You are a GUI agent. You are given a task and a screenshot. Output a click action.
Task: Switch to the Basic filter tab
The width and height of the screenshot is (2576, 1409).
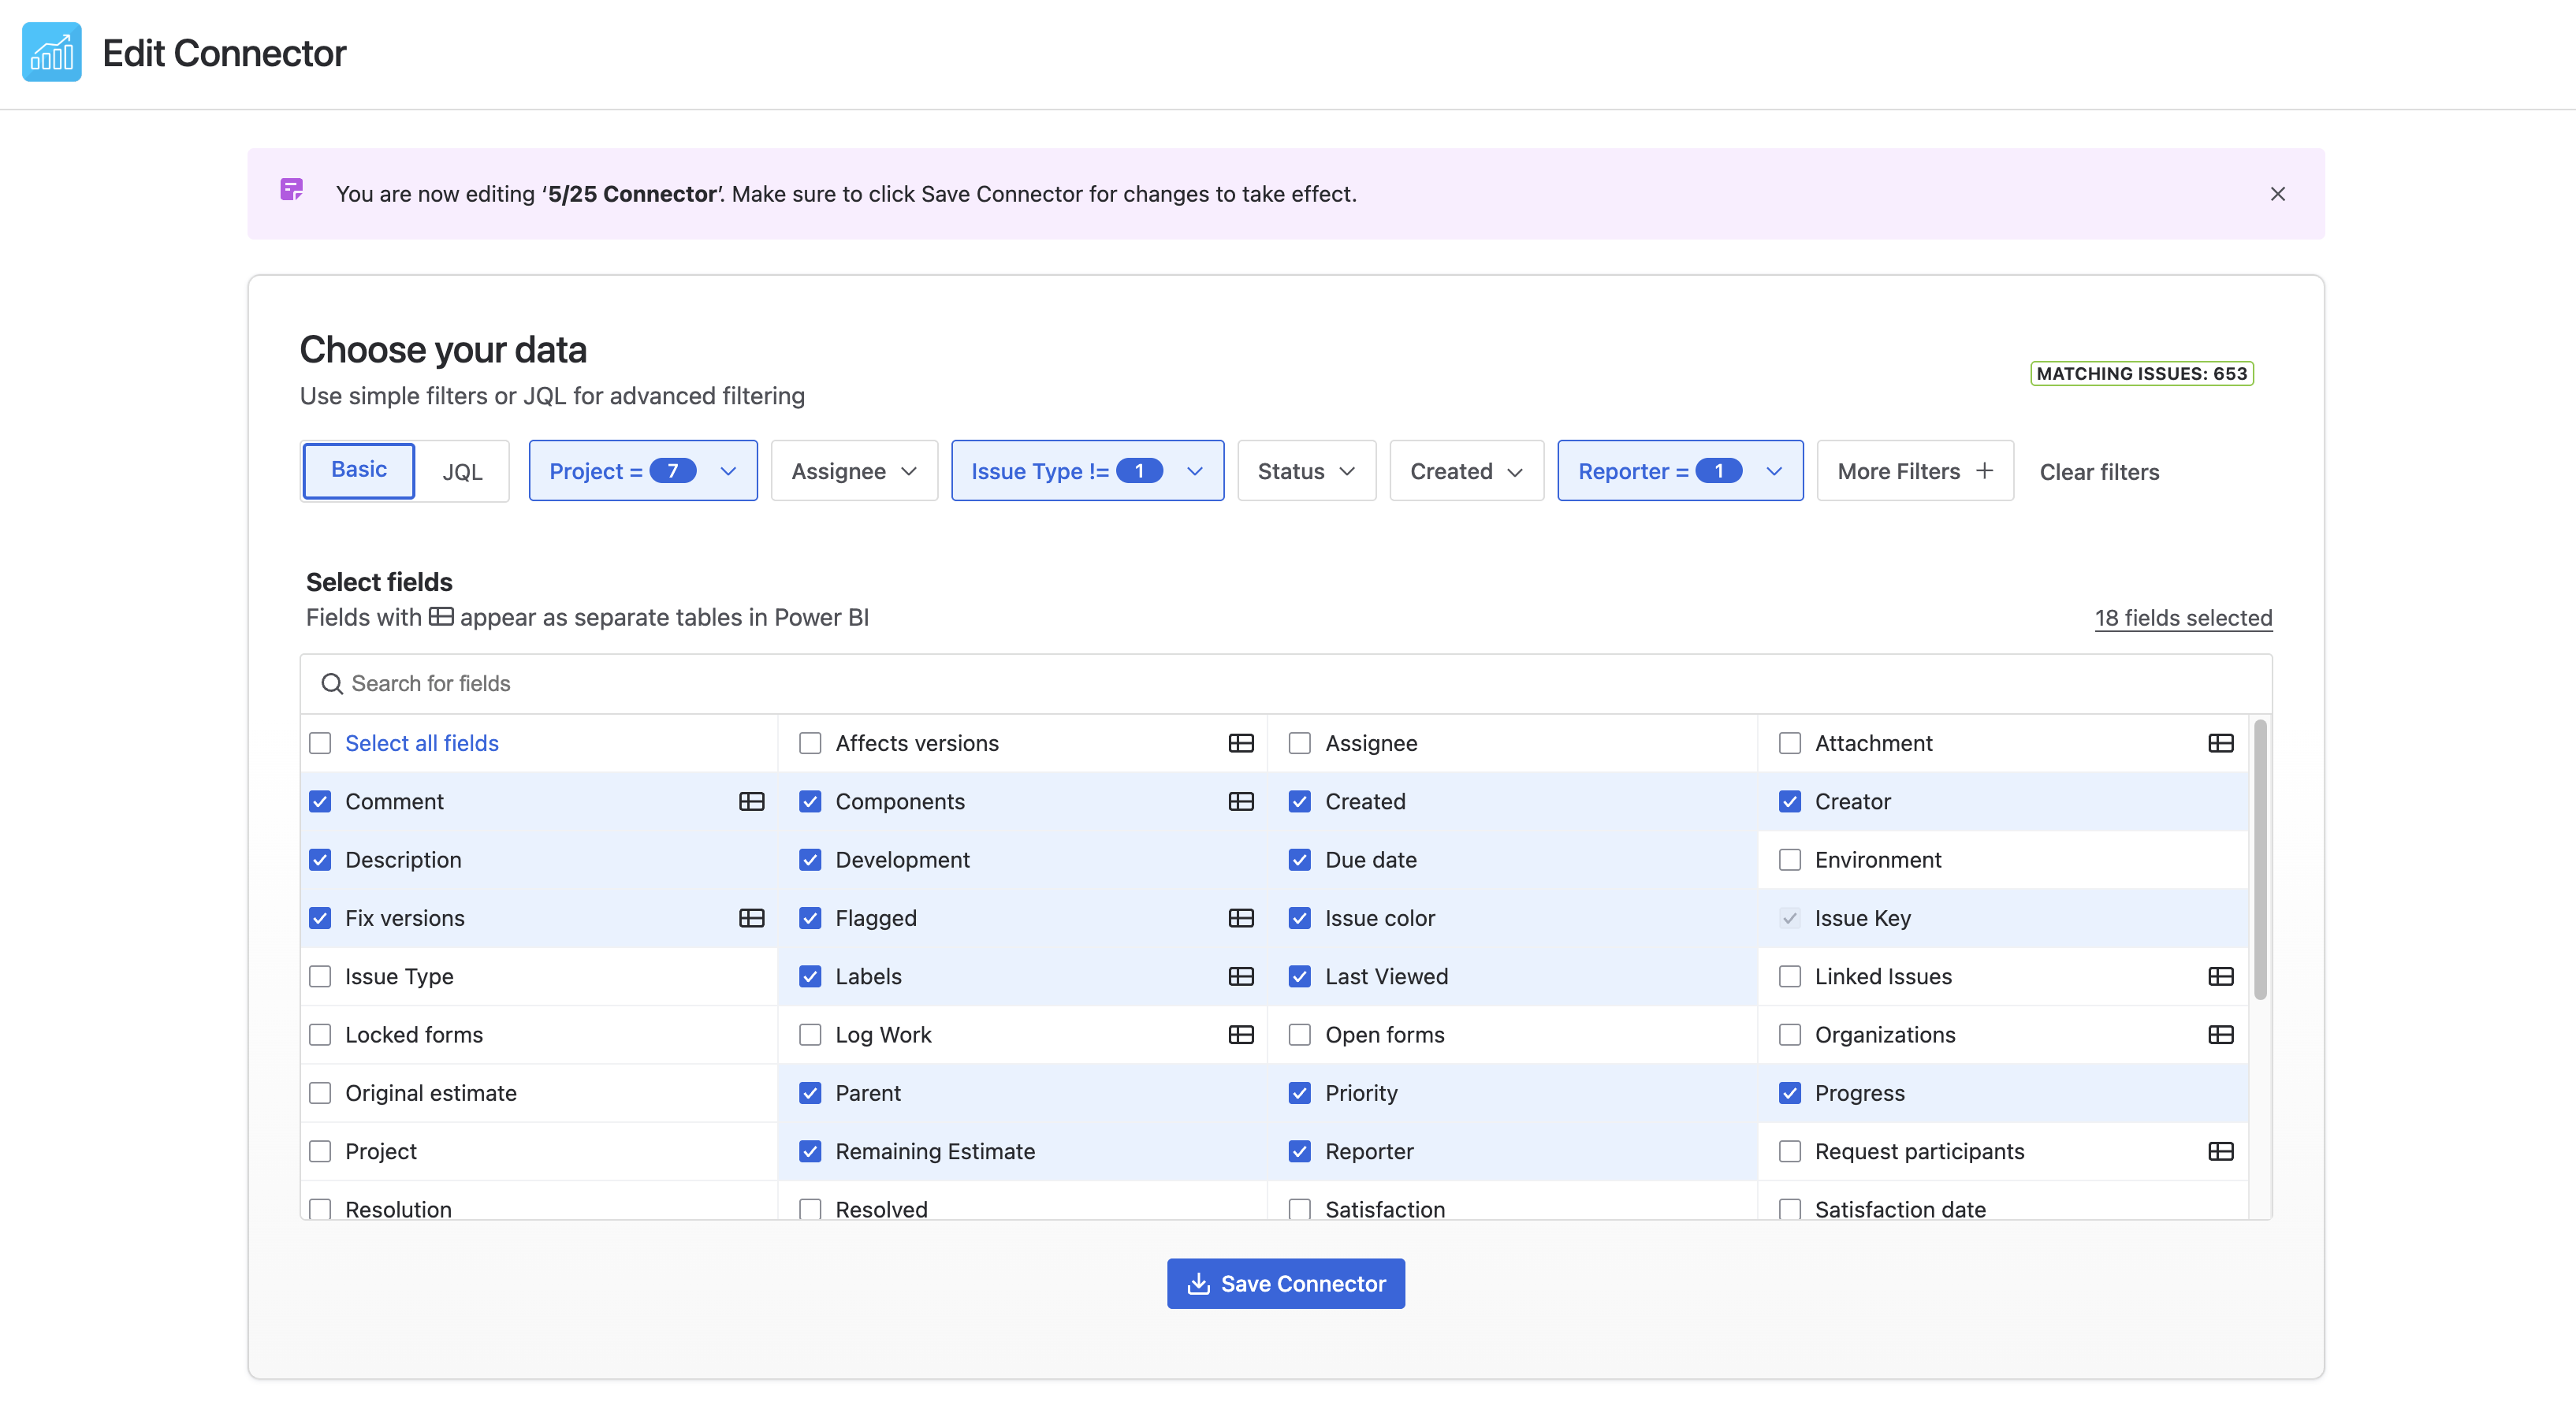point(358,470)
